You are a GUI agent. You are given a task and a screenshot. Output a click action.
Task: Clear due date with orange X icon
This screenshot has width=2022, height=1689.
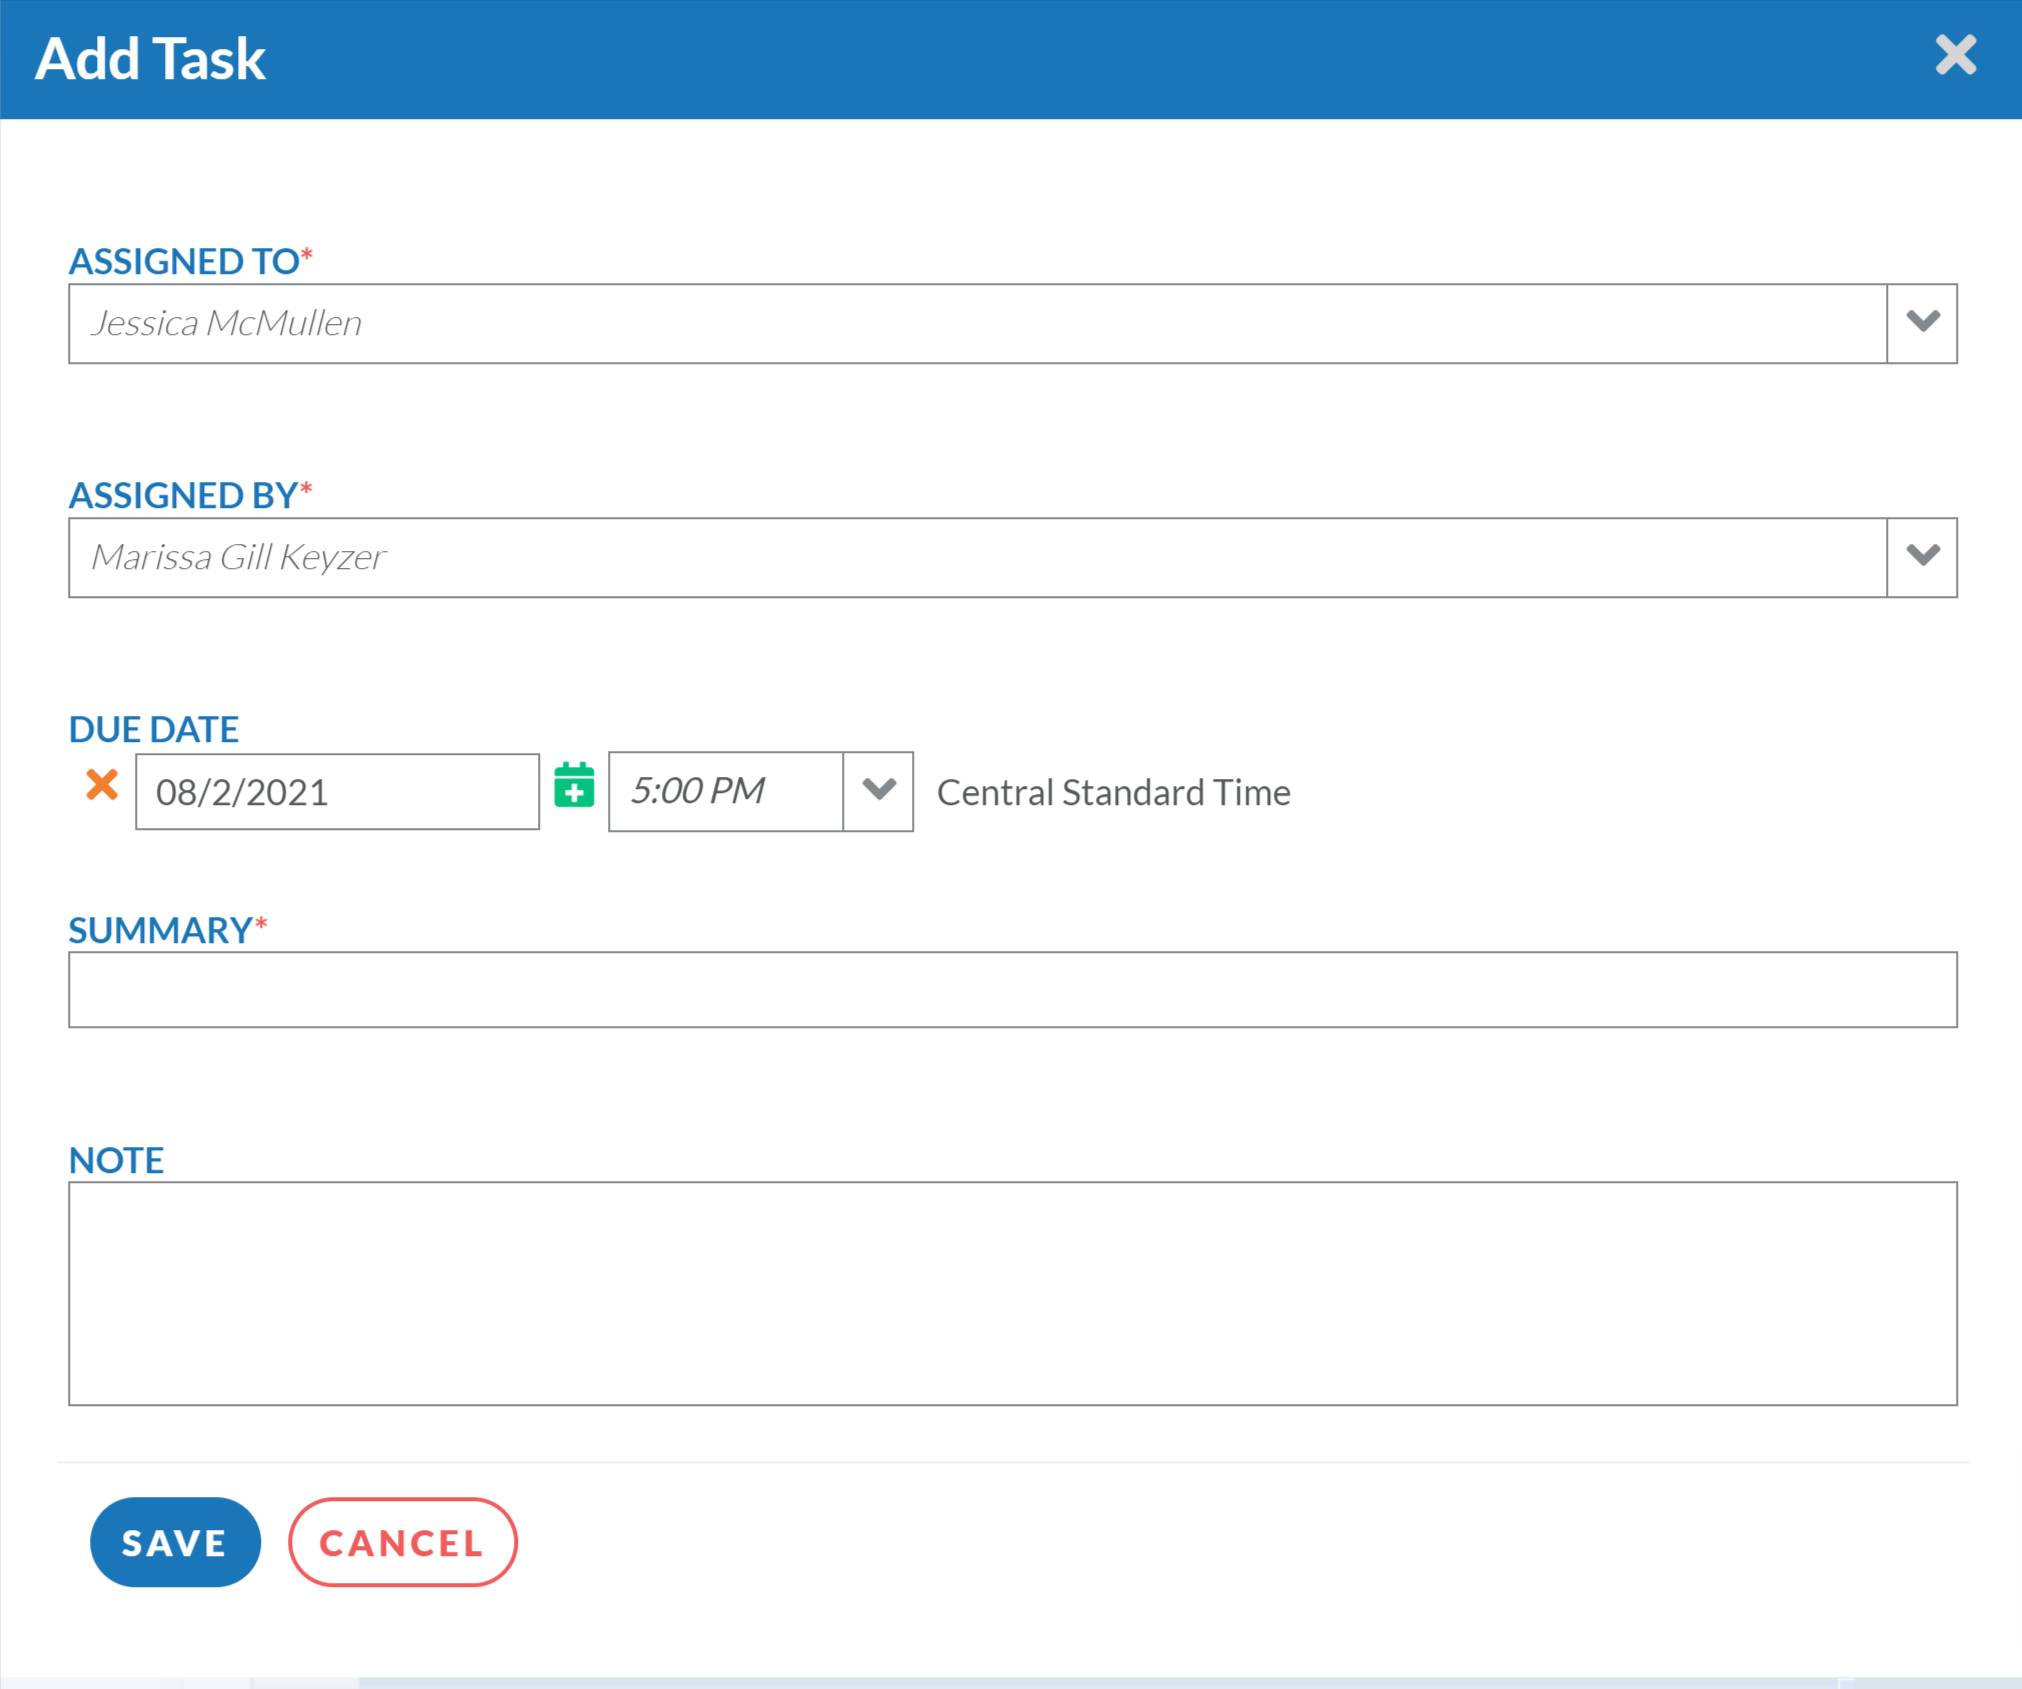coord(102,785)
